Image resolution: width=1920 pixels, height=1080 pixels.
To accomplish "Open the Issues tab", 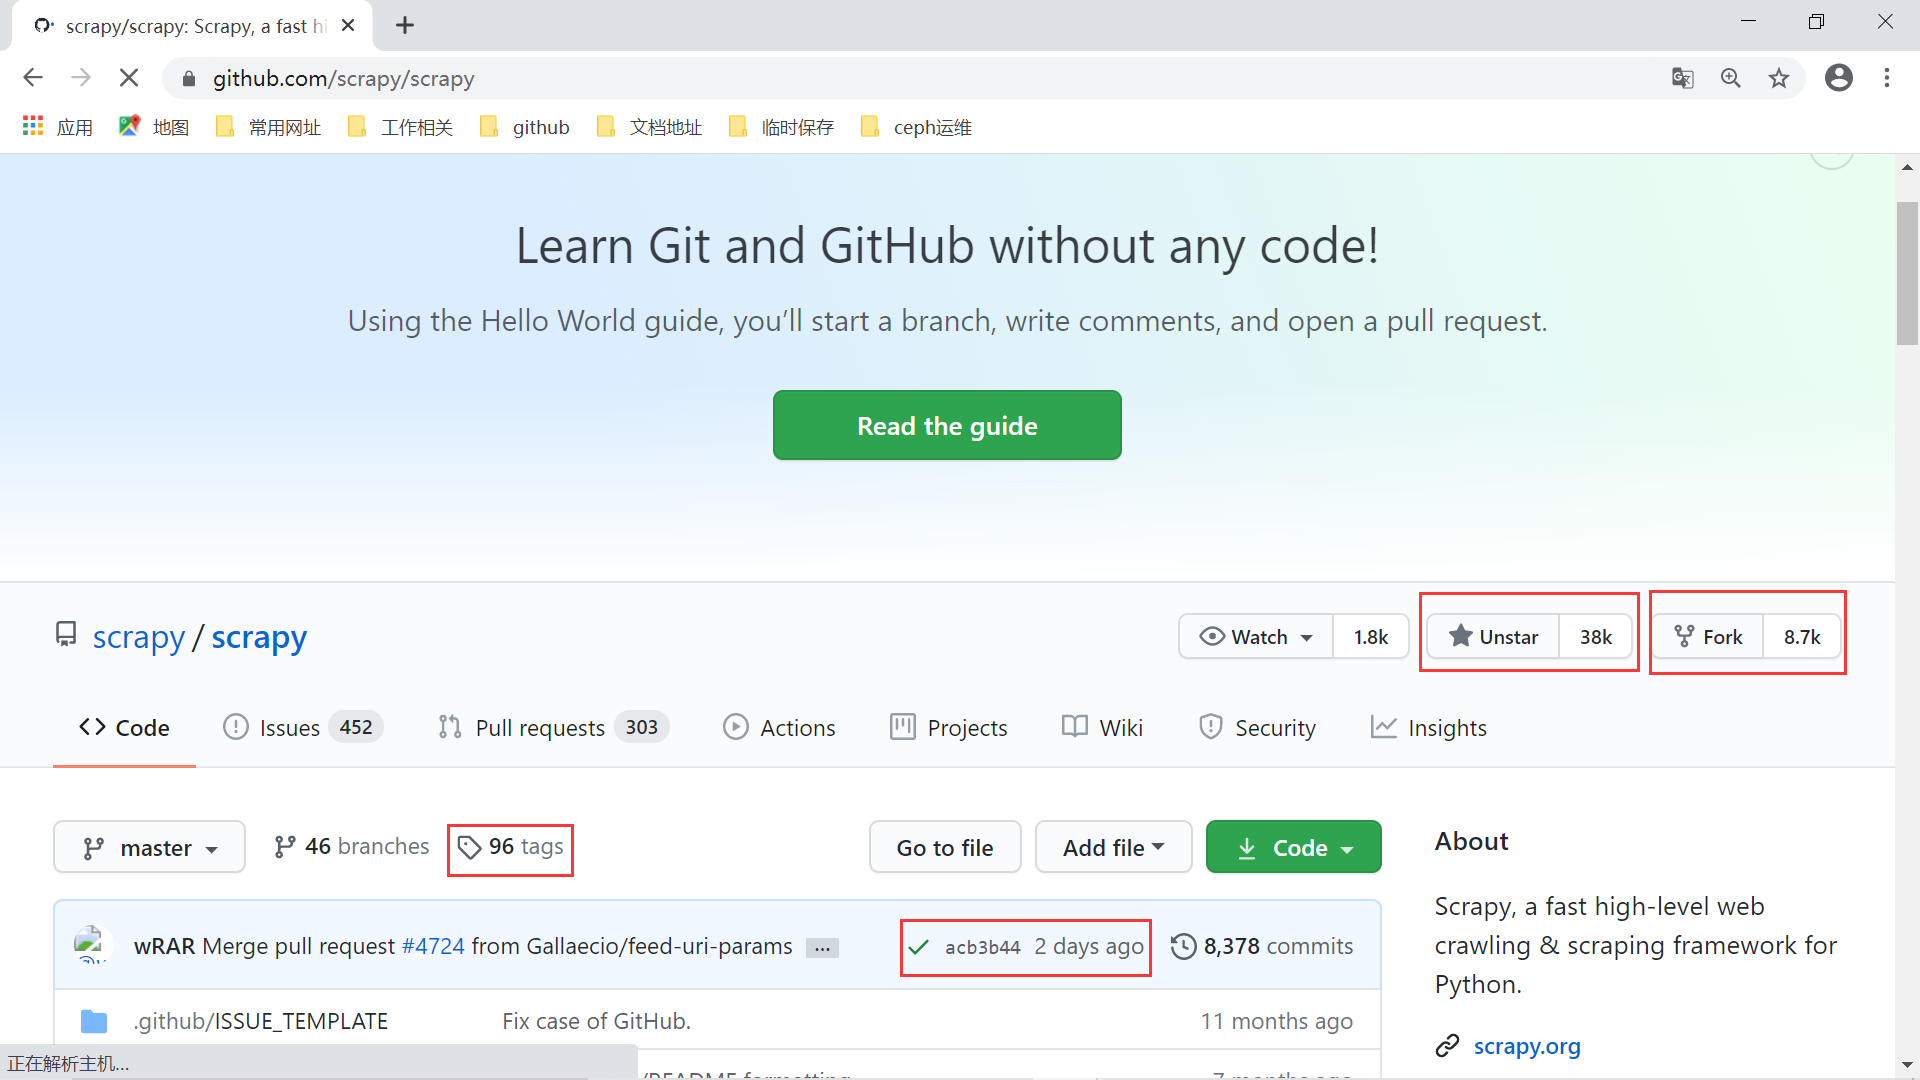I will click(x=303, y=728).
